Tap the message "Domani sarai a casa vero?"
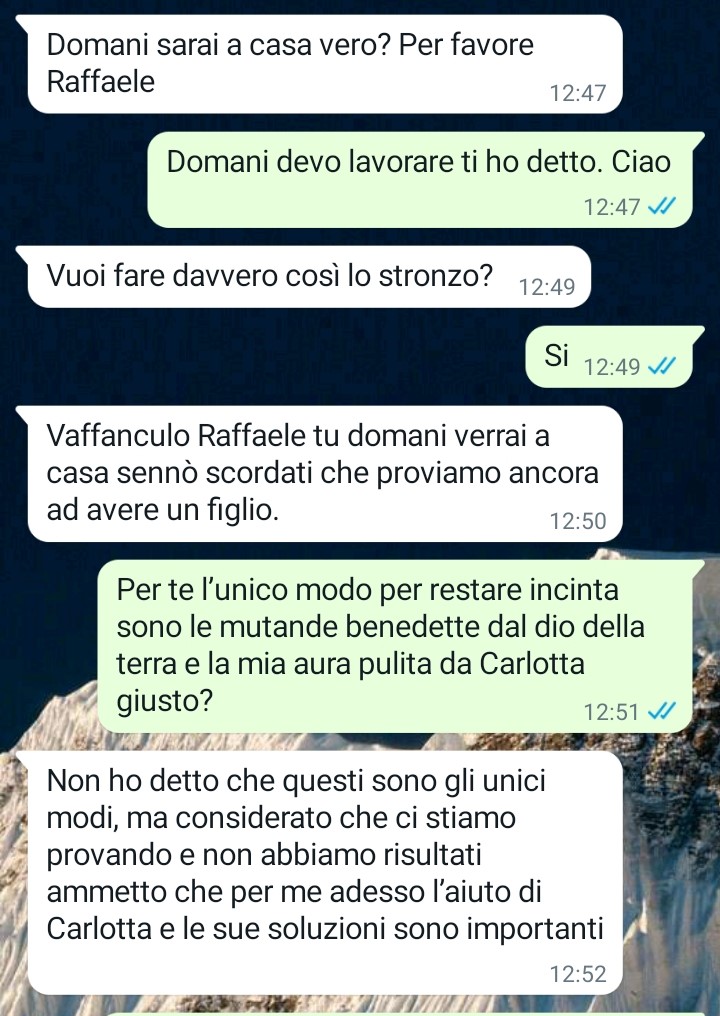Viewport: 720px width, 1016px height. 325,64
